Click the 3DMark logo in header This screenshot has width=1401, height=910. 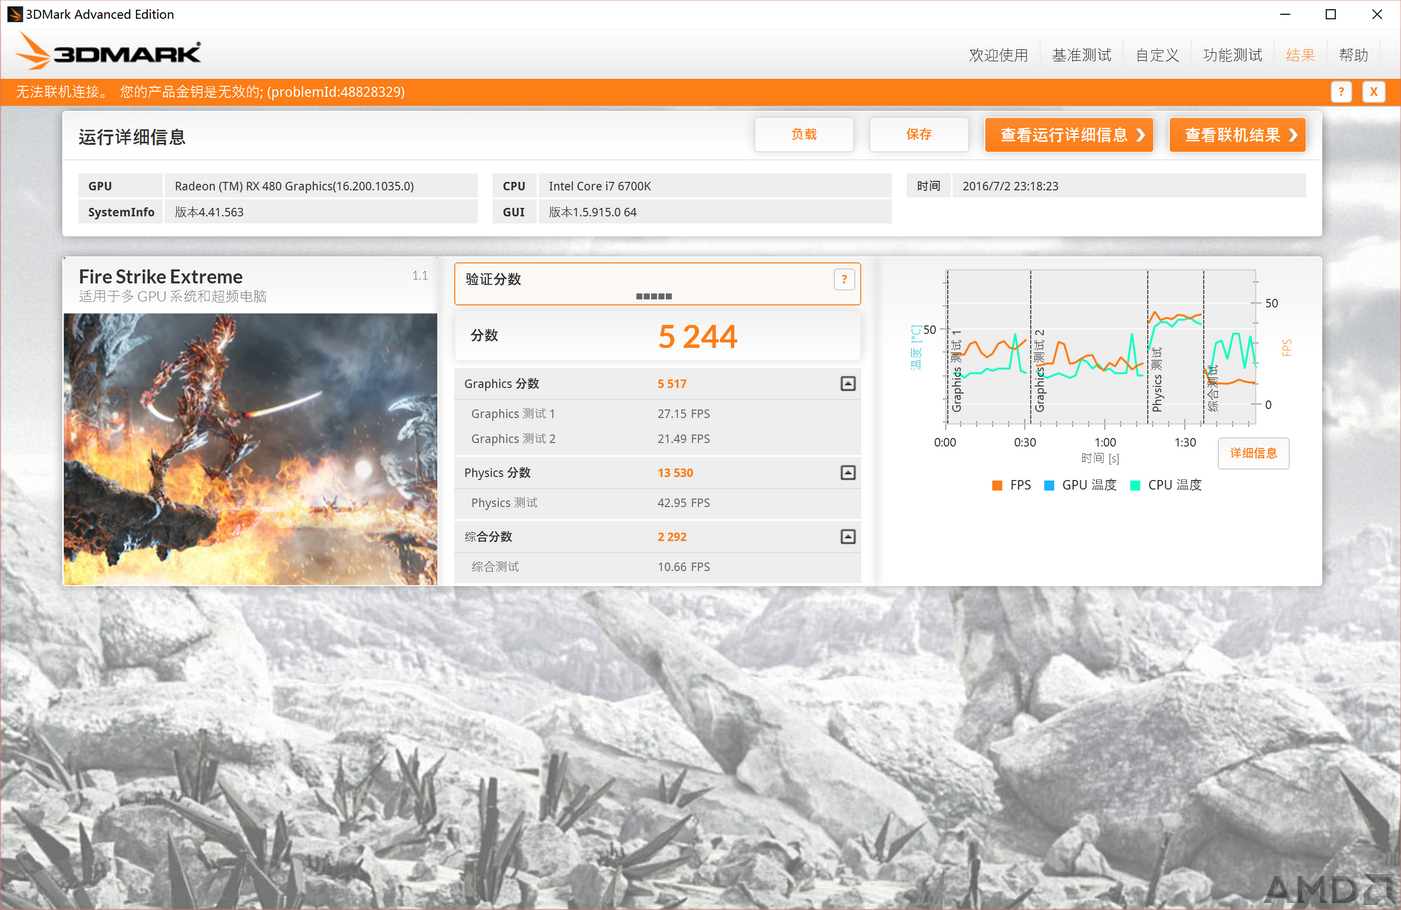point(109,52)
